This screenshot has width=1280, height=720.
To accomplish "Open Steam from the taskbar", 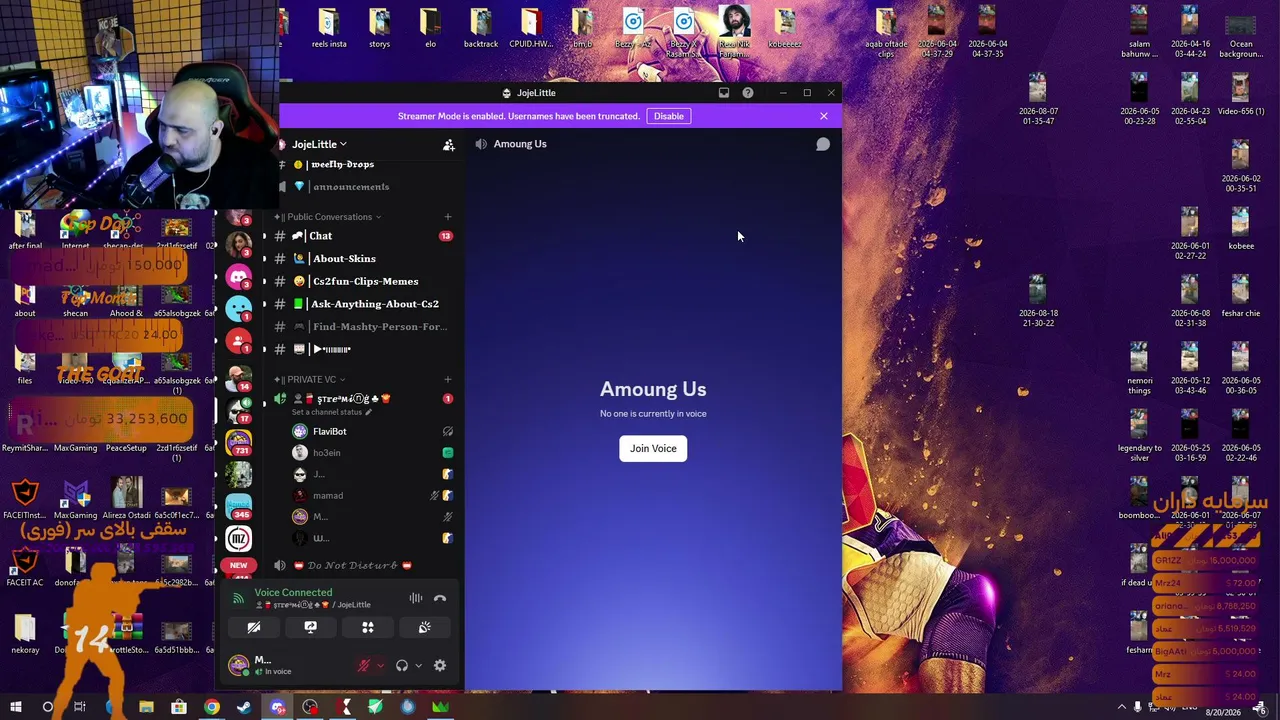I will 244,708.
